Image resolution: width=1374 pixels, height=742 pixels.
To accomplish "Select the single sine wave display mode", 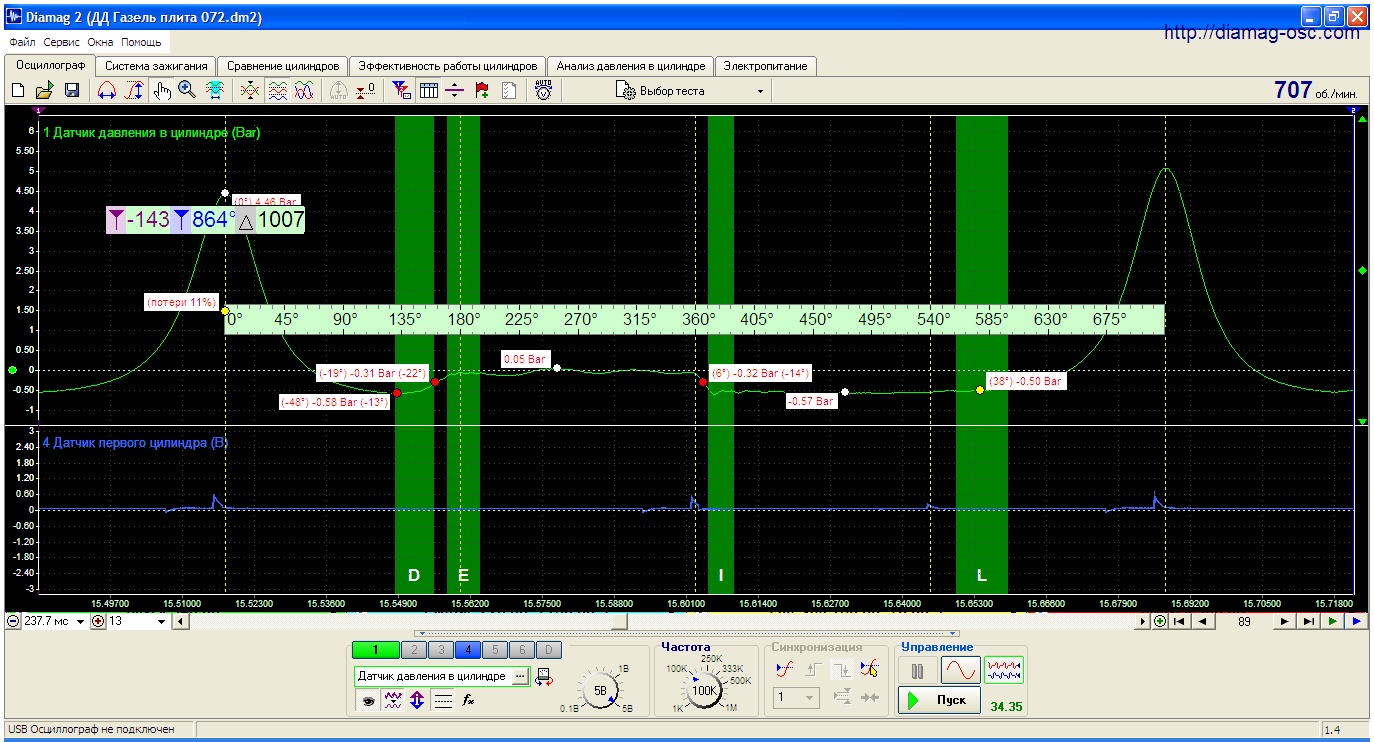I will (x=961, y=670).
